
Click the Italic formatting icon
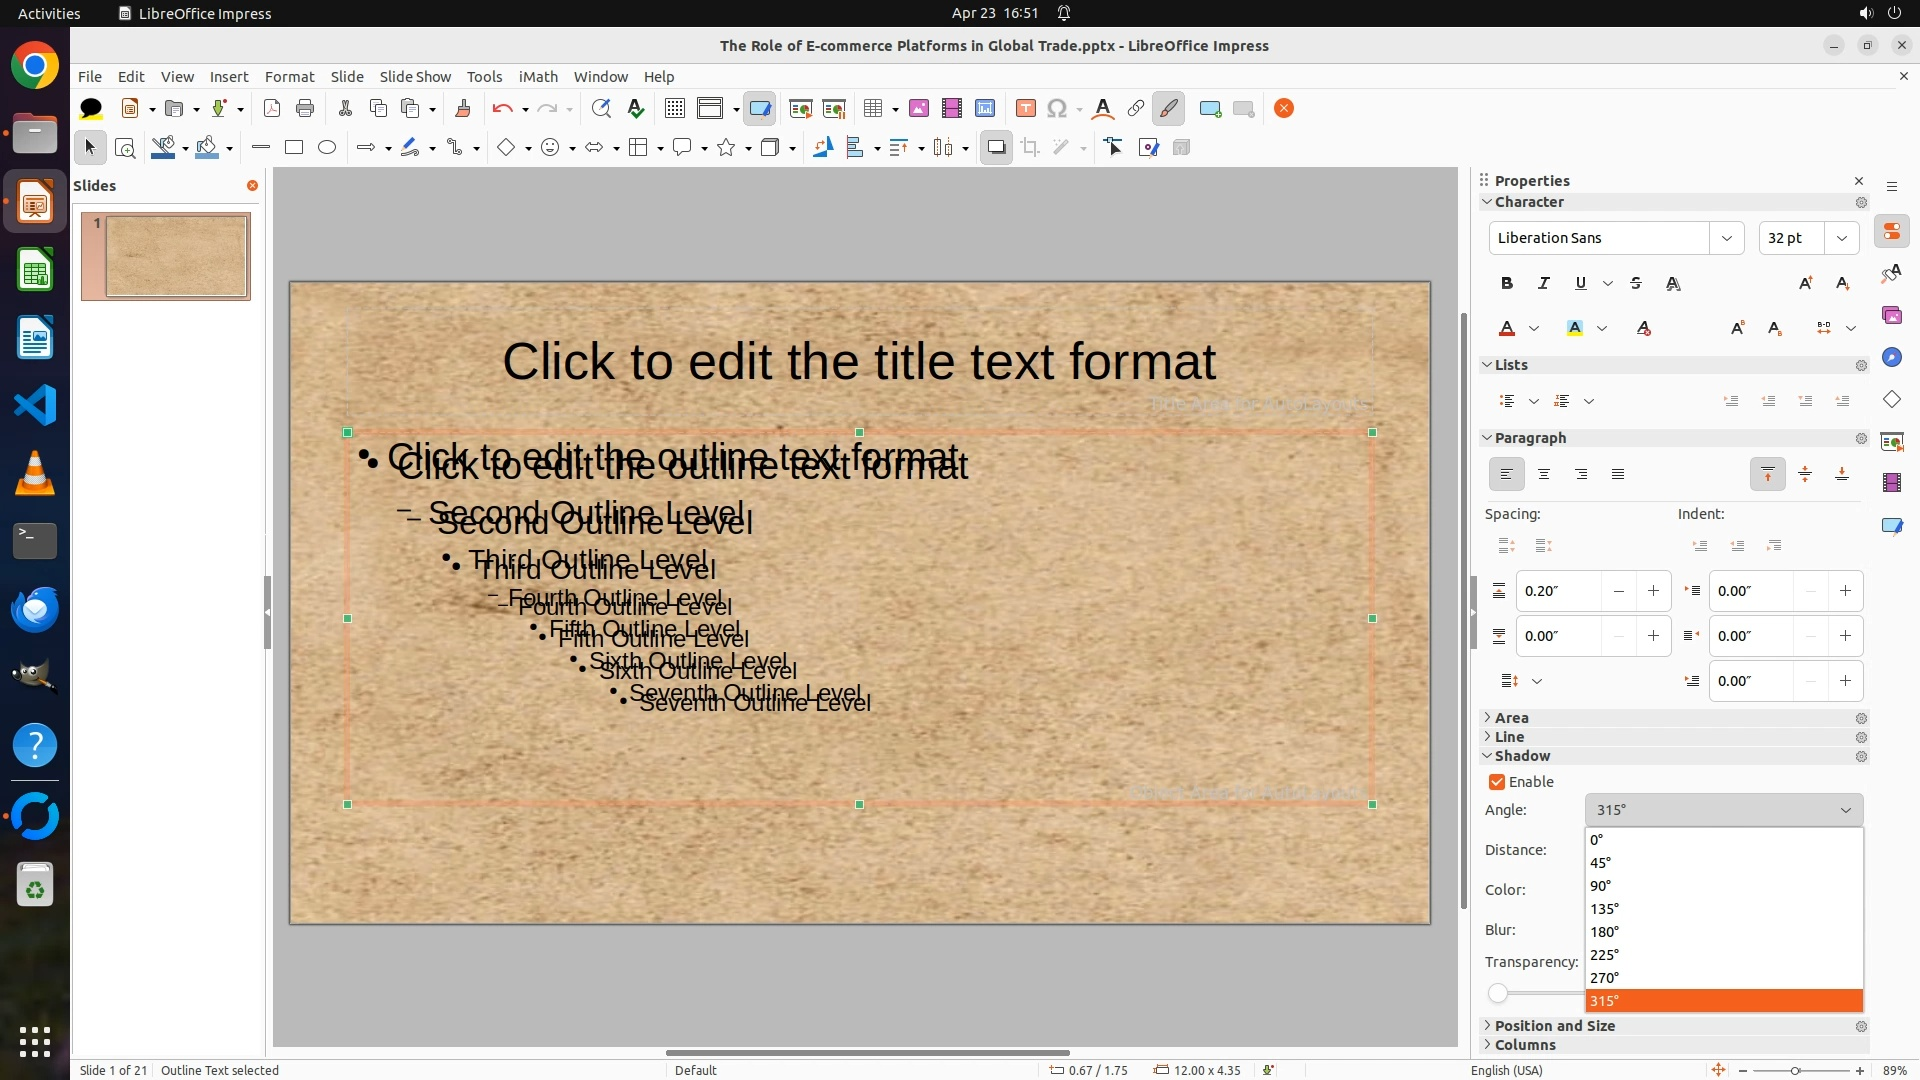1544,284
